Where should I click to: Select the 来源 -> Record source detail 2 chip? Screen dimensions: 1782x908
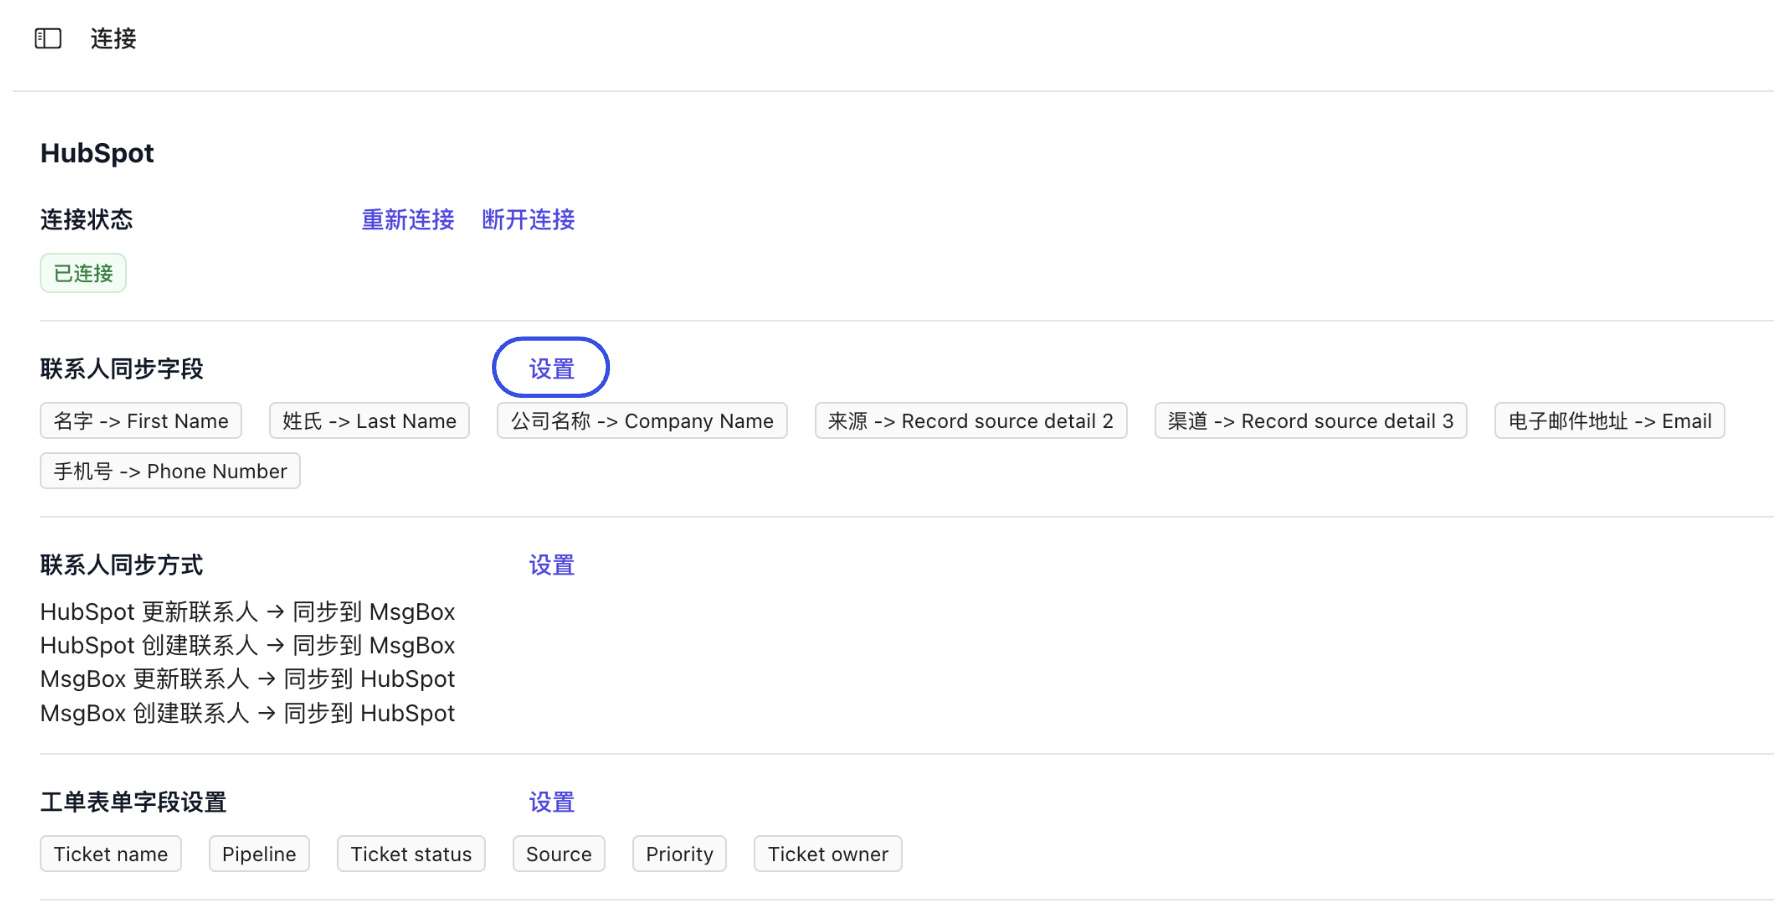coord(970,420)
